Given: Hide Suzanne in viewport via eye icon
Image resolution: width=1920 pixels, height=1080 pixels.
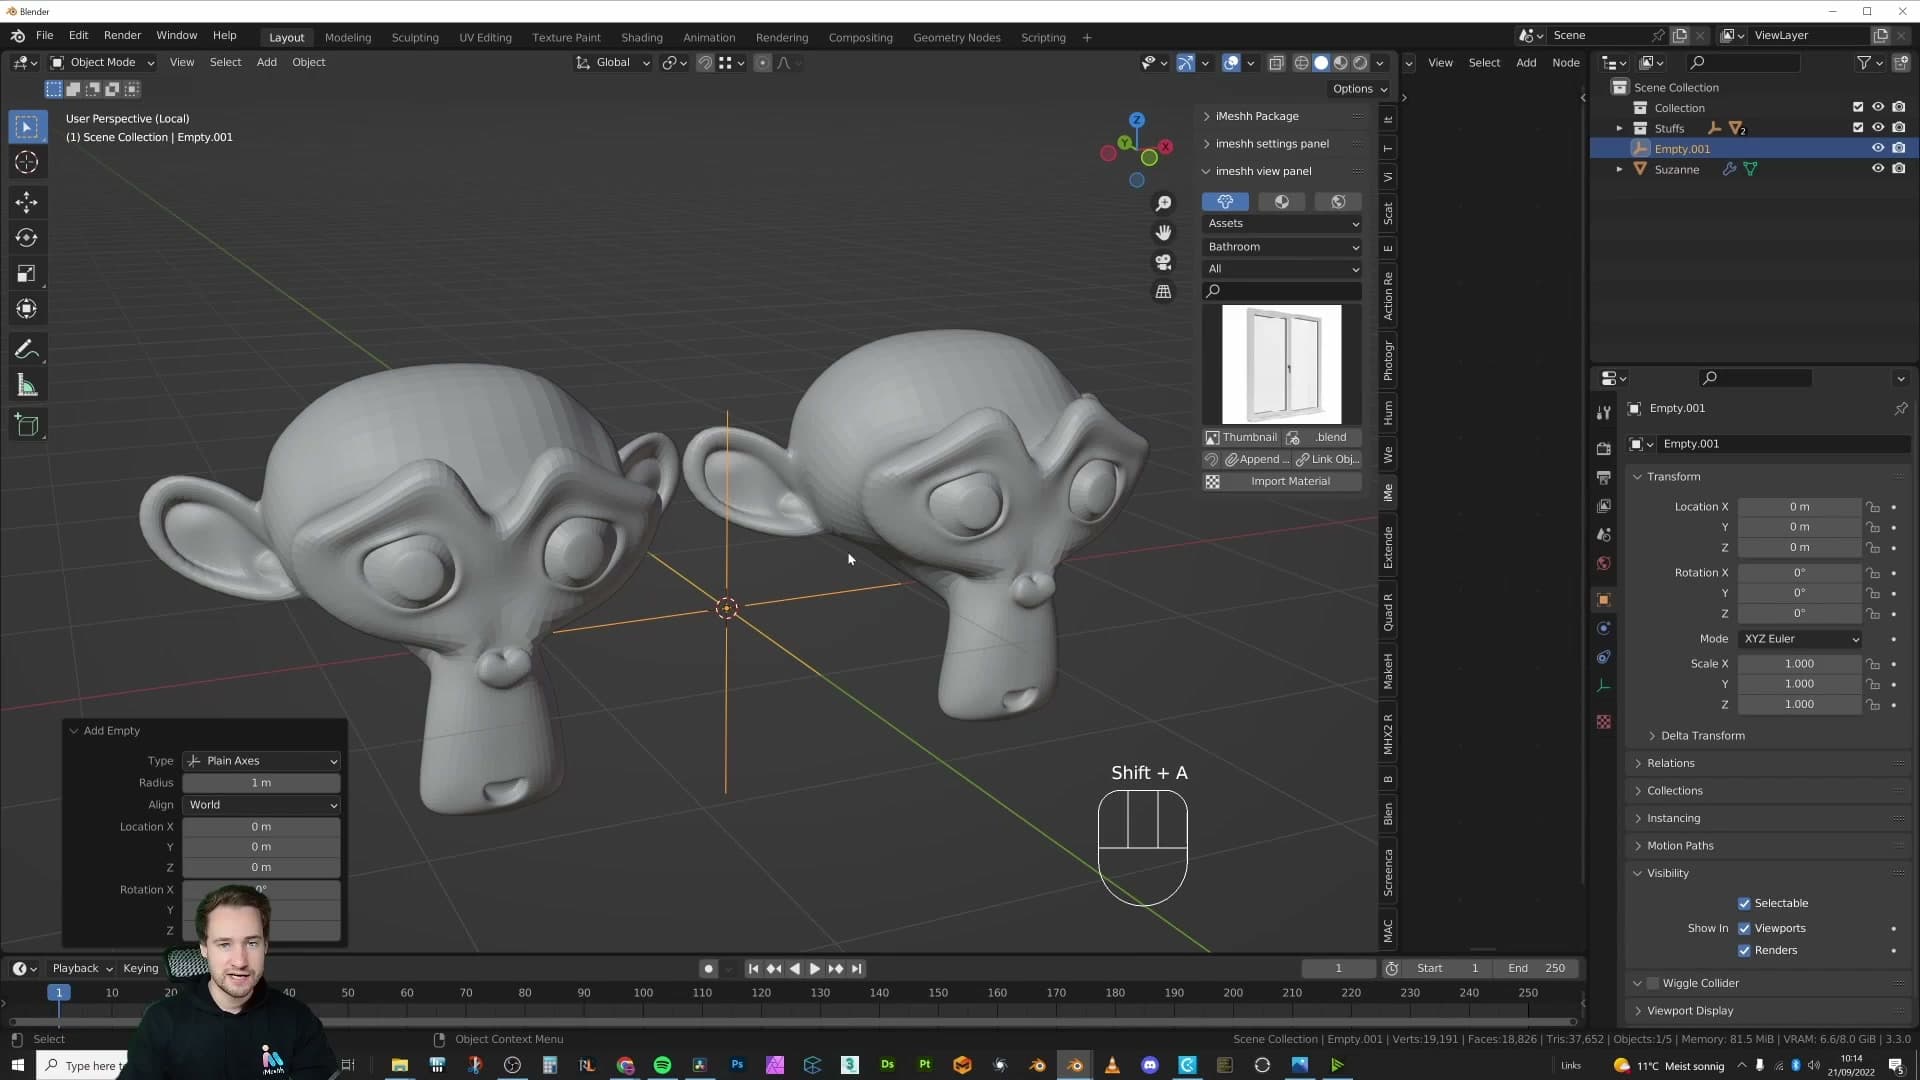Looking at the screenshot, I should tap(1878, 169).
